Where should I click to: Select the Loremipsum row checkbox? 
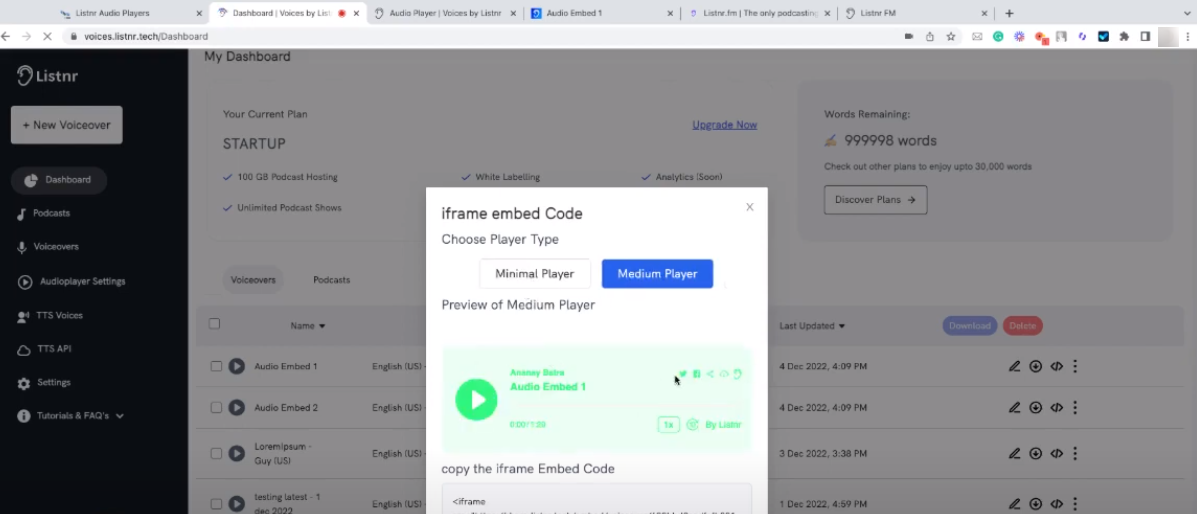tap(216, 453)
